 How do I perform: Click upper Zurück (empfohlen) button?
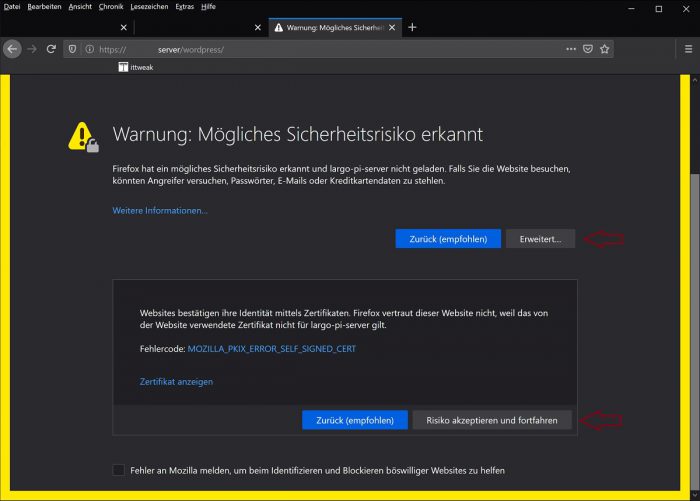coord(448,239)
